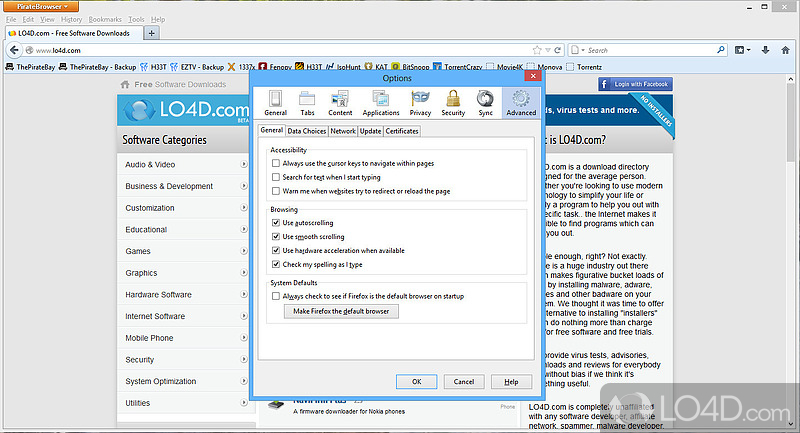Image resolution: width=800 pixels, height=433 pixels.
Task: Open the Privacy mask icon panel
Action: pos(420,103)
